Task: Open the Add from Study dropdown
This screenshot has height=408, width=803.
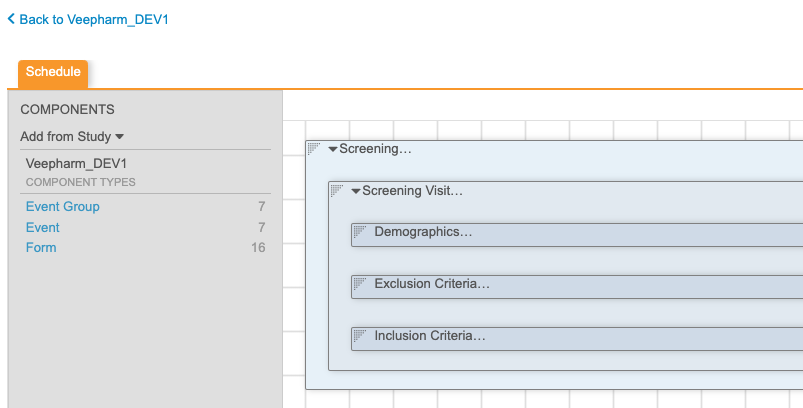Action: pyautogui.click(x=72, y=136)
